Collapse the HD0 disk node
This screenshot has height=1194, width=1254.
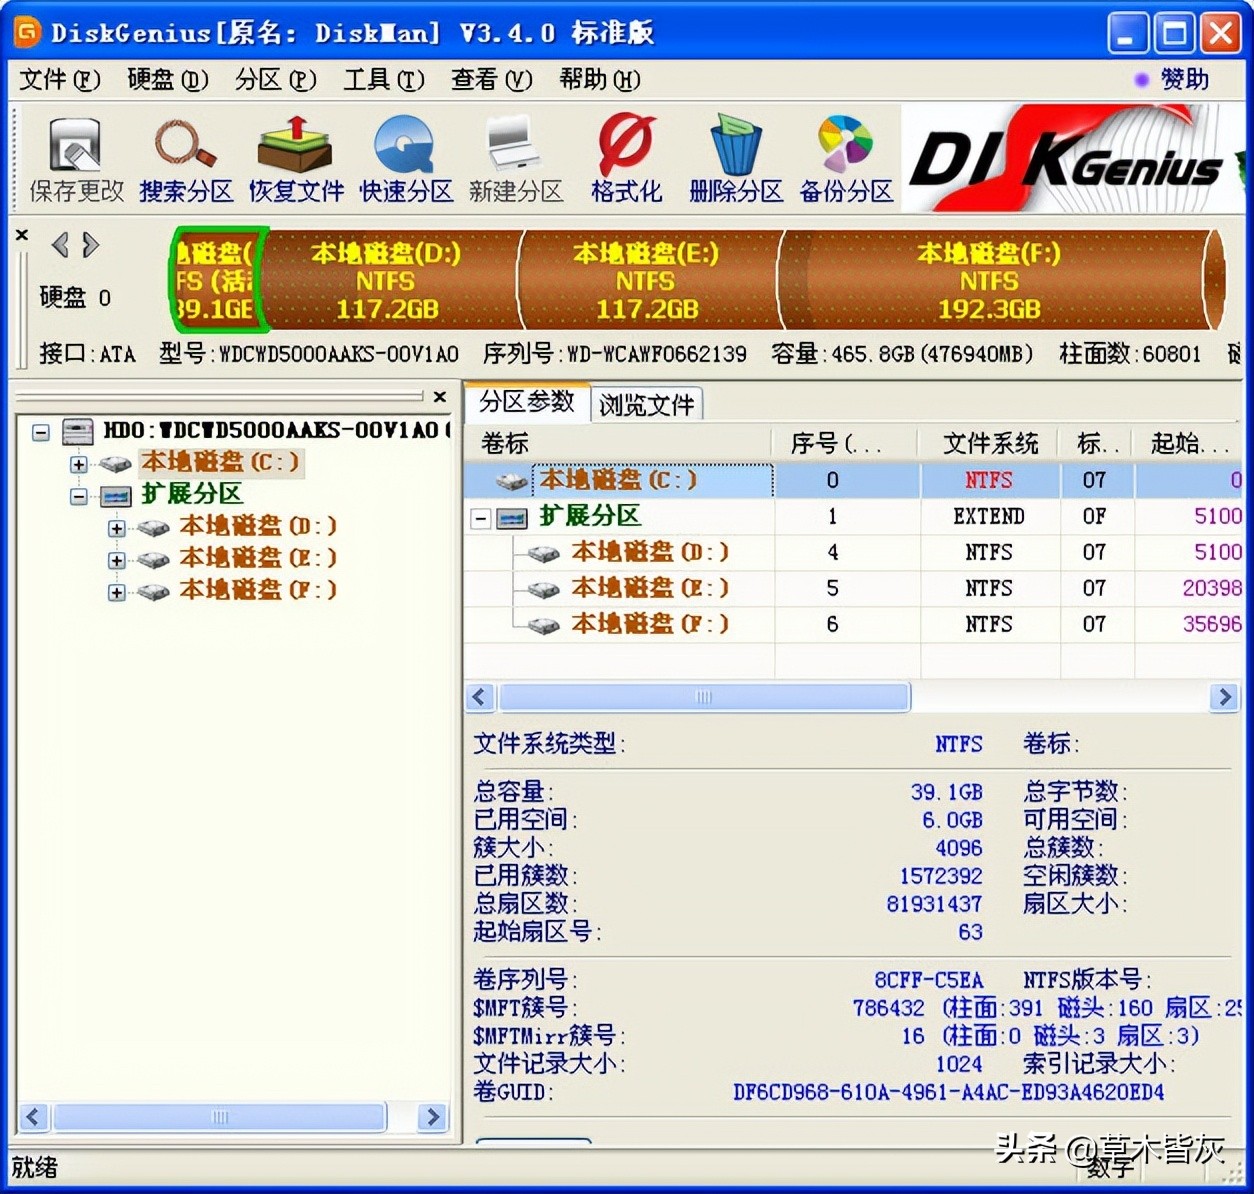point(41,431)
